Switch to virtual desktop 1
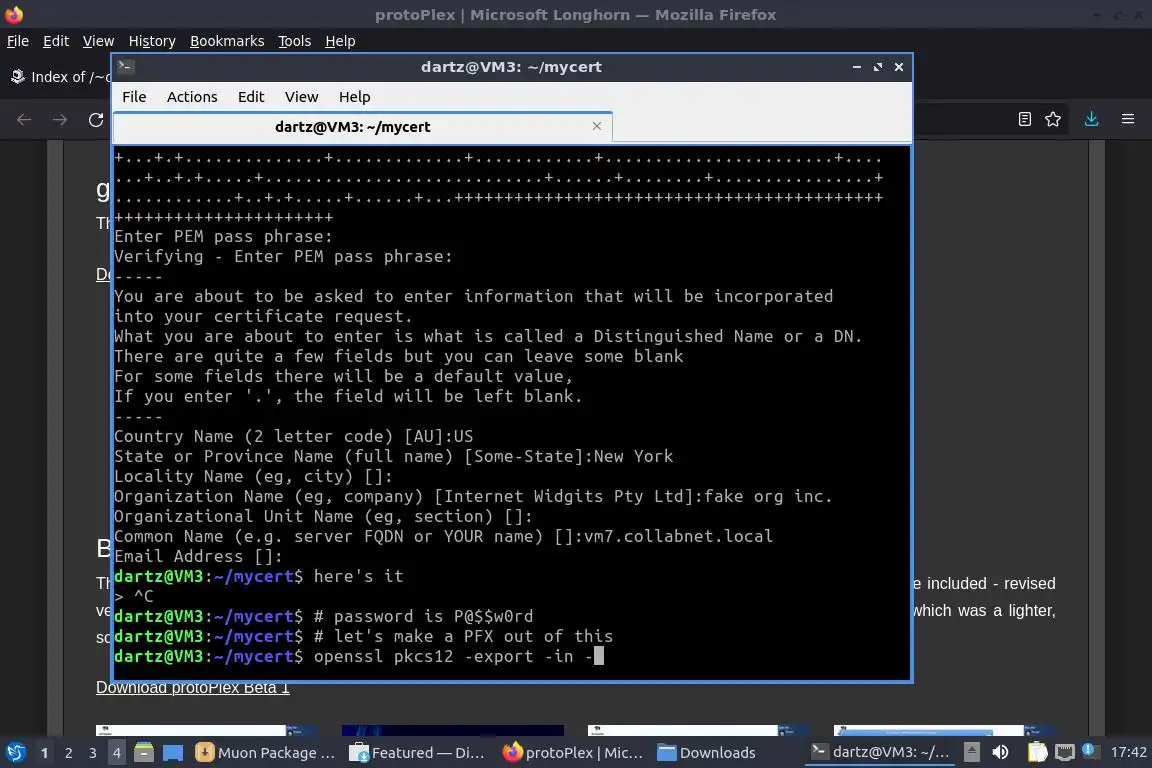This screenshot has width=1152, height=768. coord(44,753)
